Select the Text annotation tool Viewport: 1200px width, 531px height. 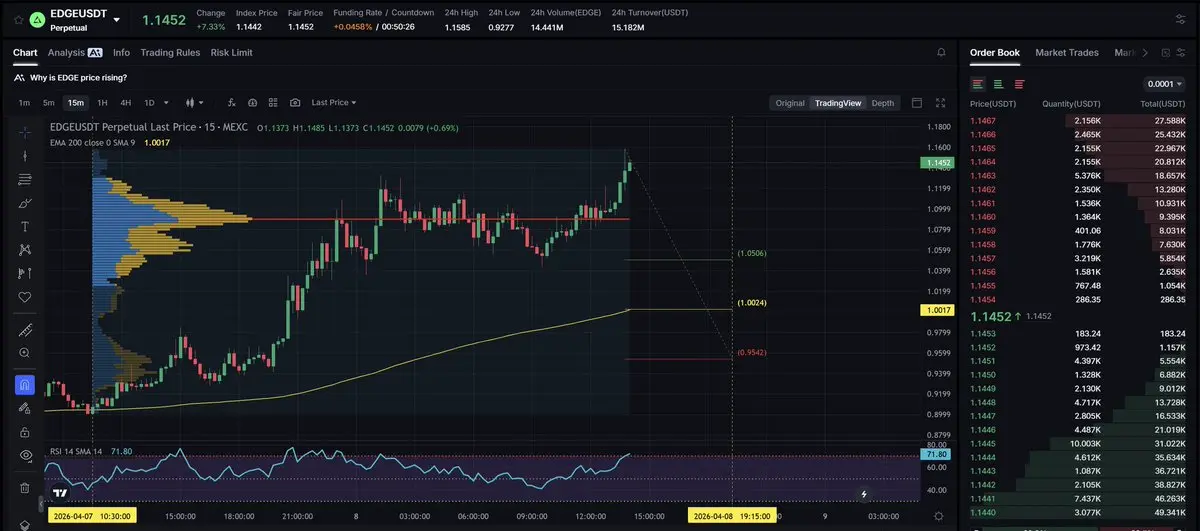25,226
